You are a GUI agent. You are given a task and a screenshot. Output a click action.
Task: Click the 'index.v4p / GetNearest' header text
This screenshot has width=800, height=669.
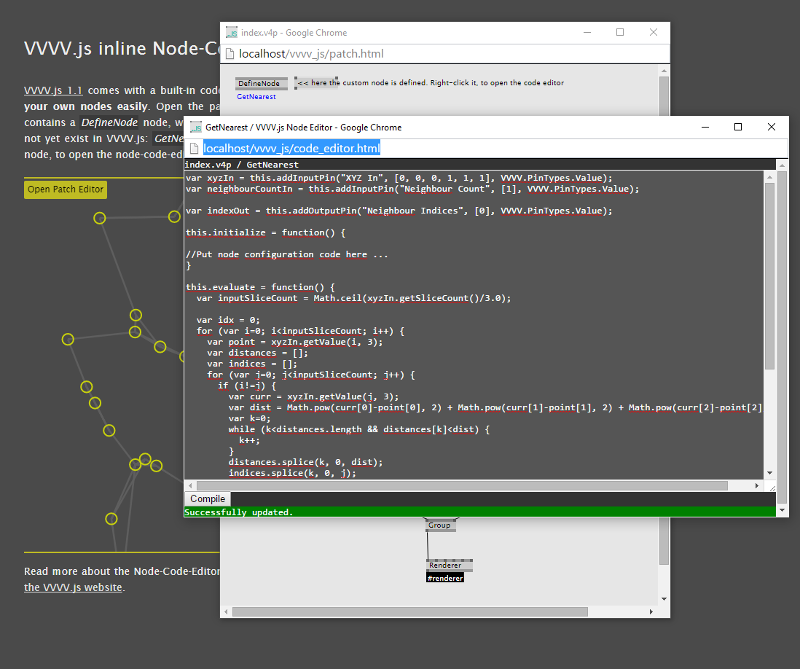coord(241,165)
